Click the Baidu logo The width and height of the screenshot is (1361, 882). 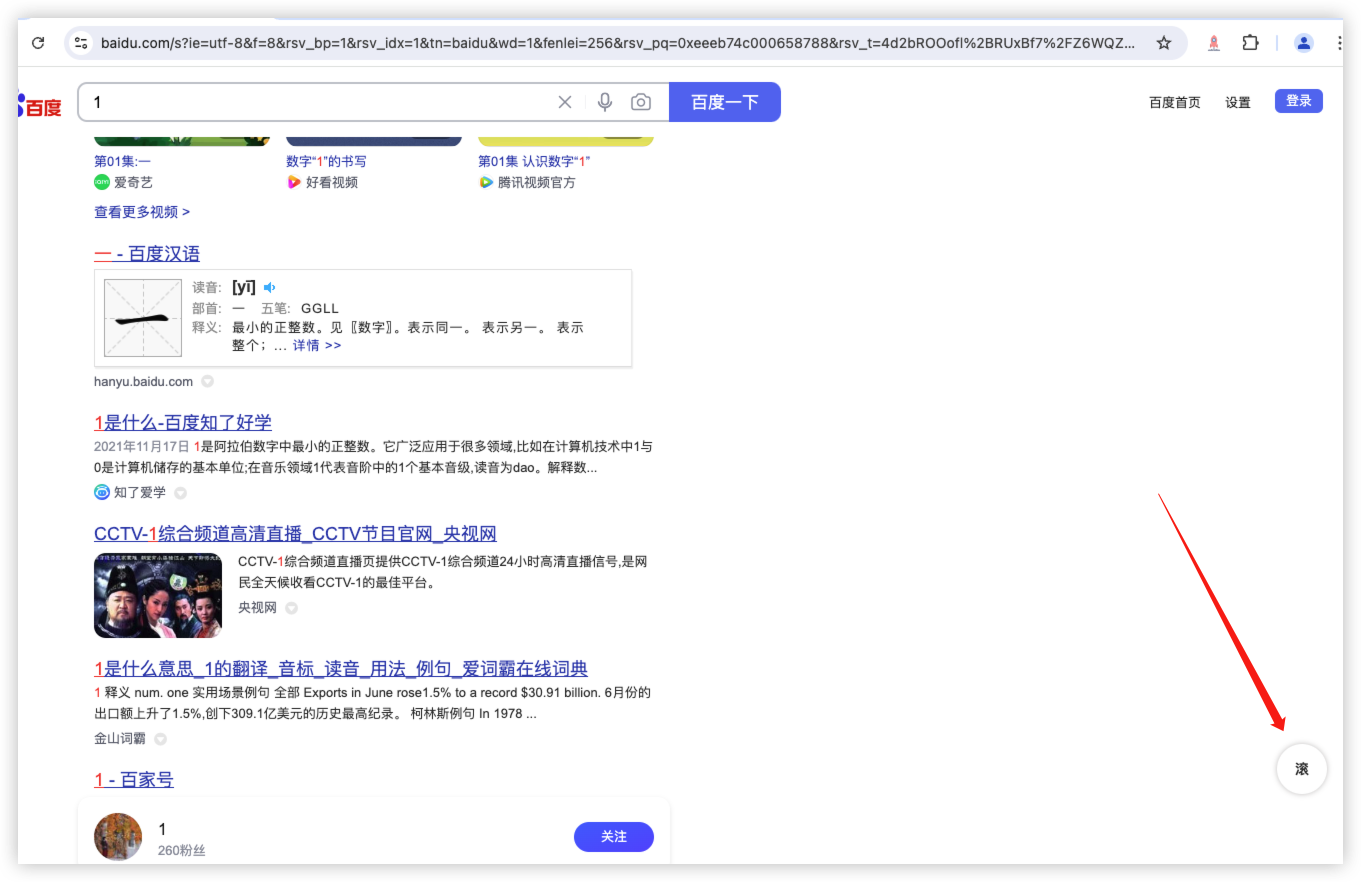click(x=40, y=105)
